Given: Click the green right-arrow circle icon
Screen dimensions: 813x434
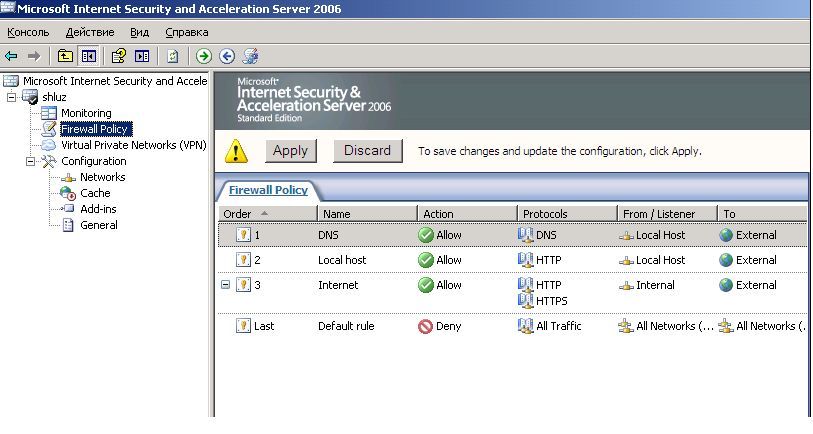Looking at the screenshot, I should coord(204,56).
